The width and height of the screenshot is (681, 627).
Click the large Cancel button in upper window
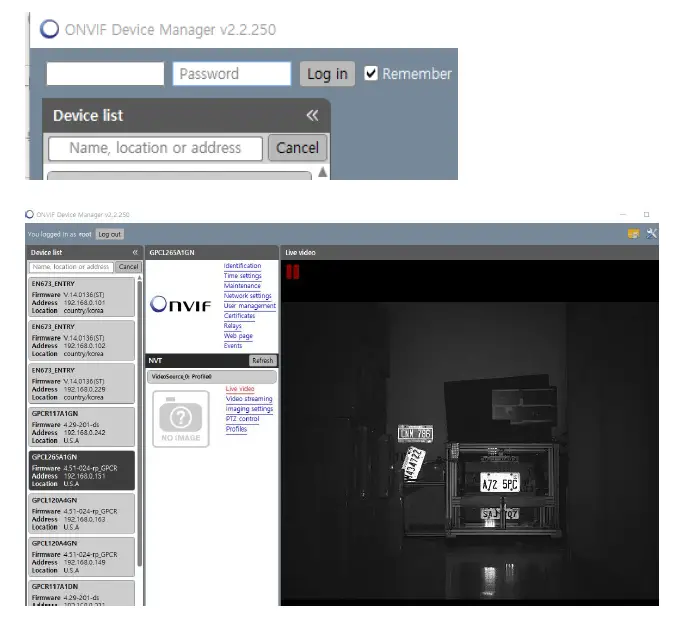(x=298, y=148)
